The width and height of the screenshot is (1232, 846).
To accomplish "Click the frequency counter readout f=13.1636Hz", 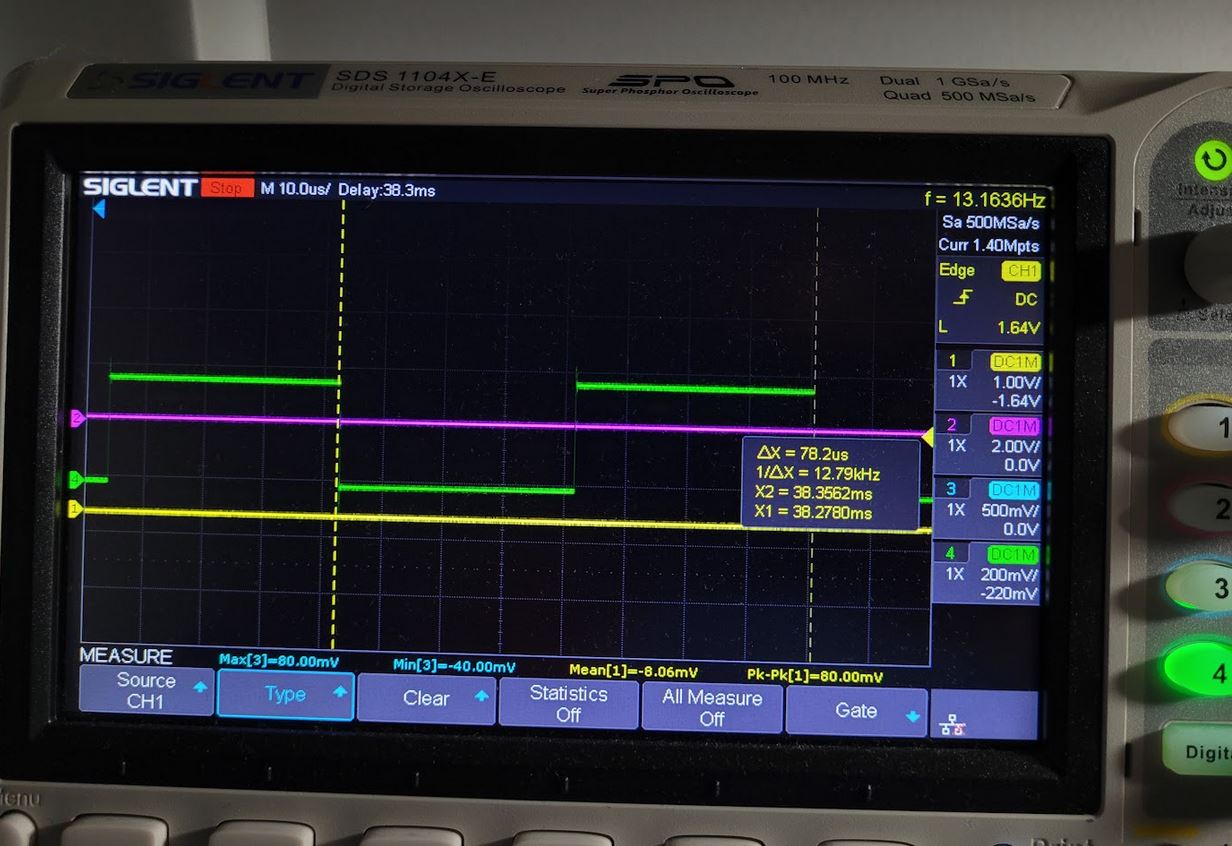I will pyautogui.click(x=989, y=199).
